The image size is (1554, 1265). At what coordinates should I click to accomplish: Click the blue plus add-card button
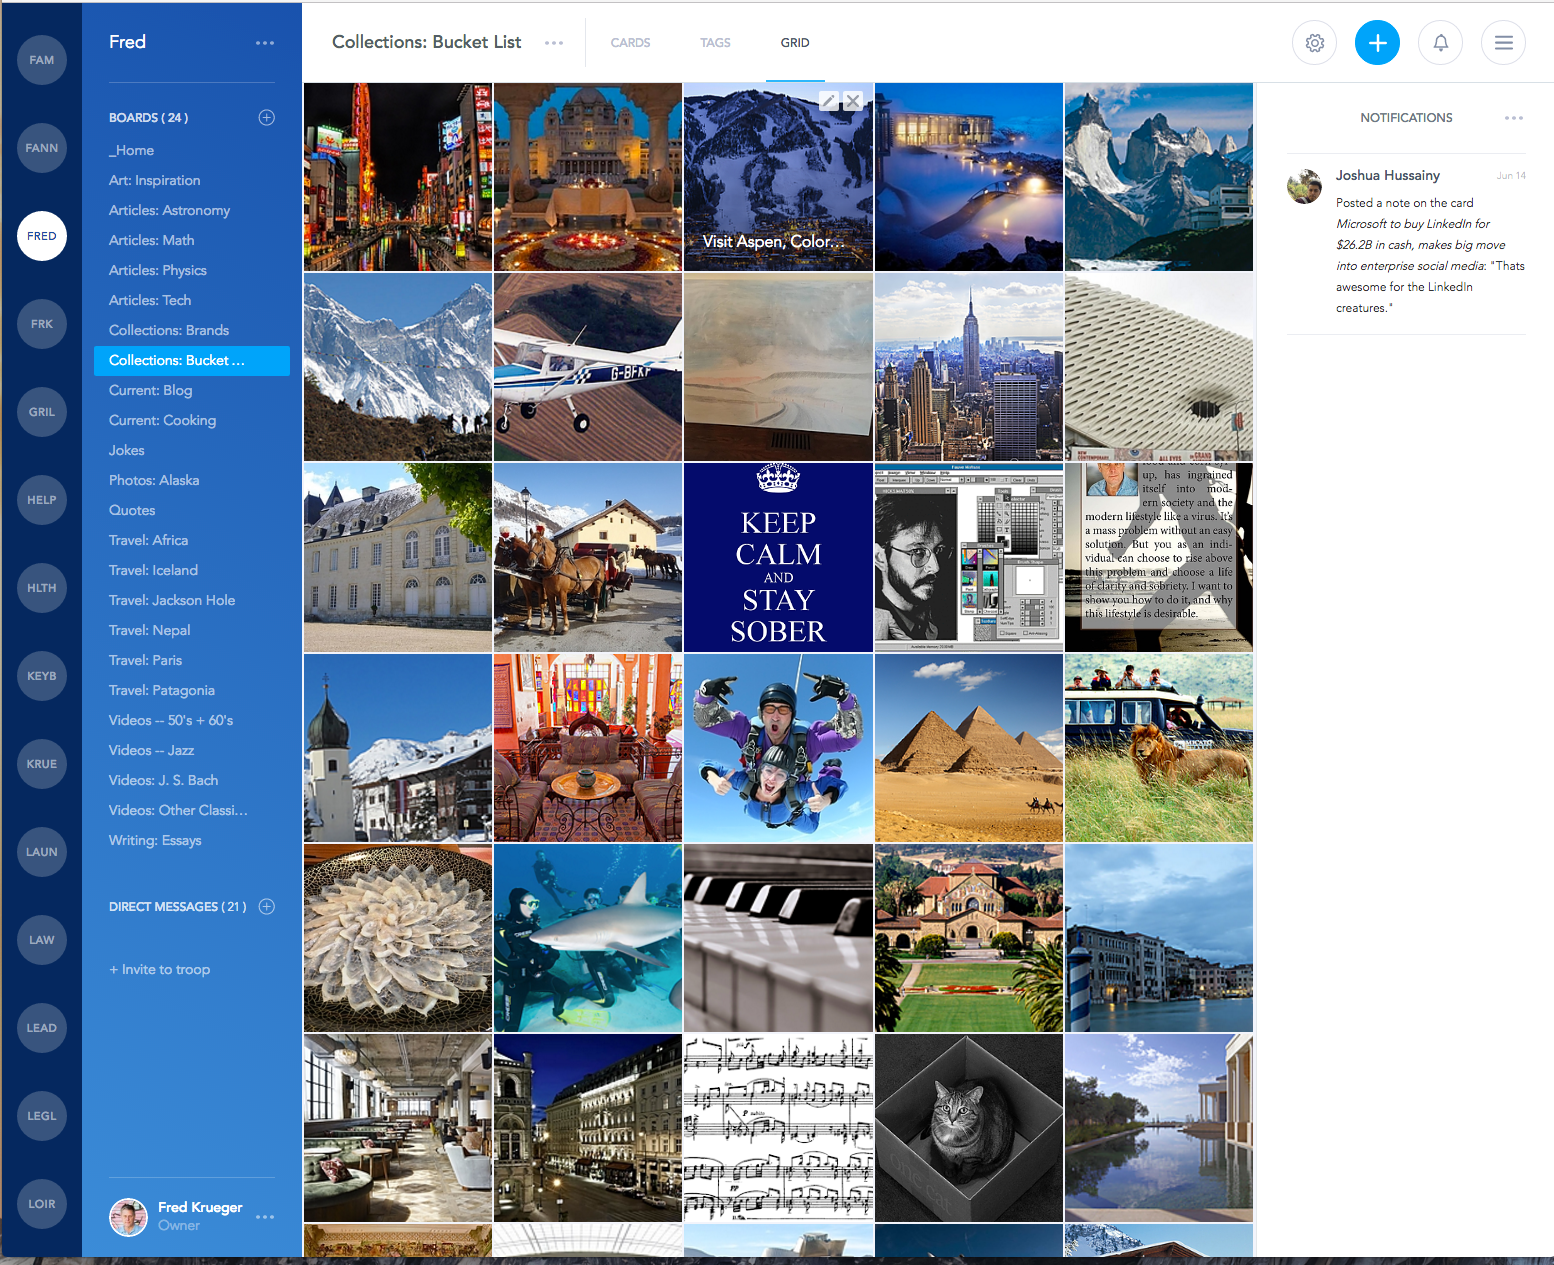[x=1377, y=43]
